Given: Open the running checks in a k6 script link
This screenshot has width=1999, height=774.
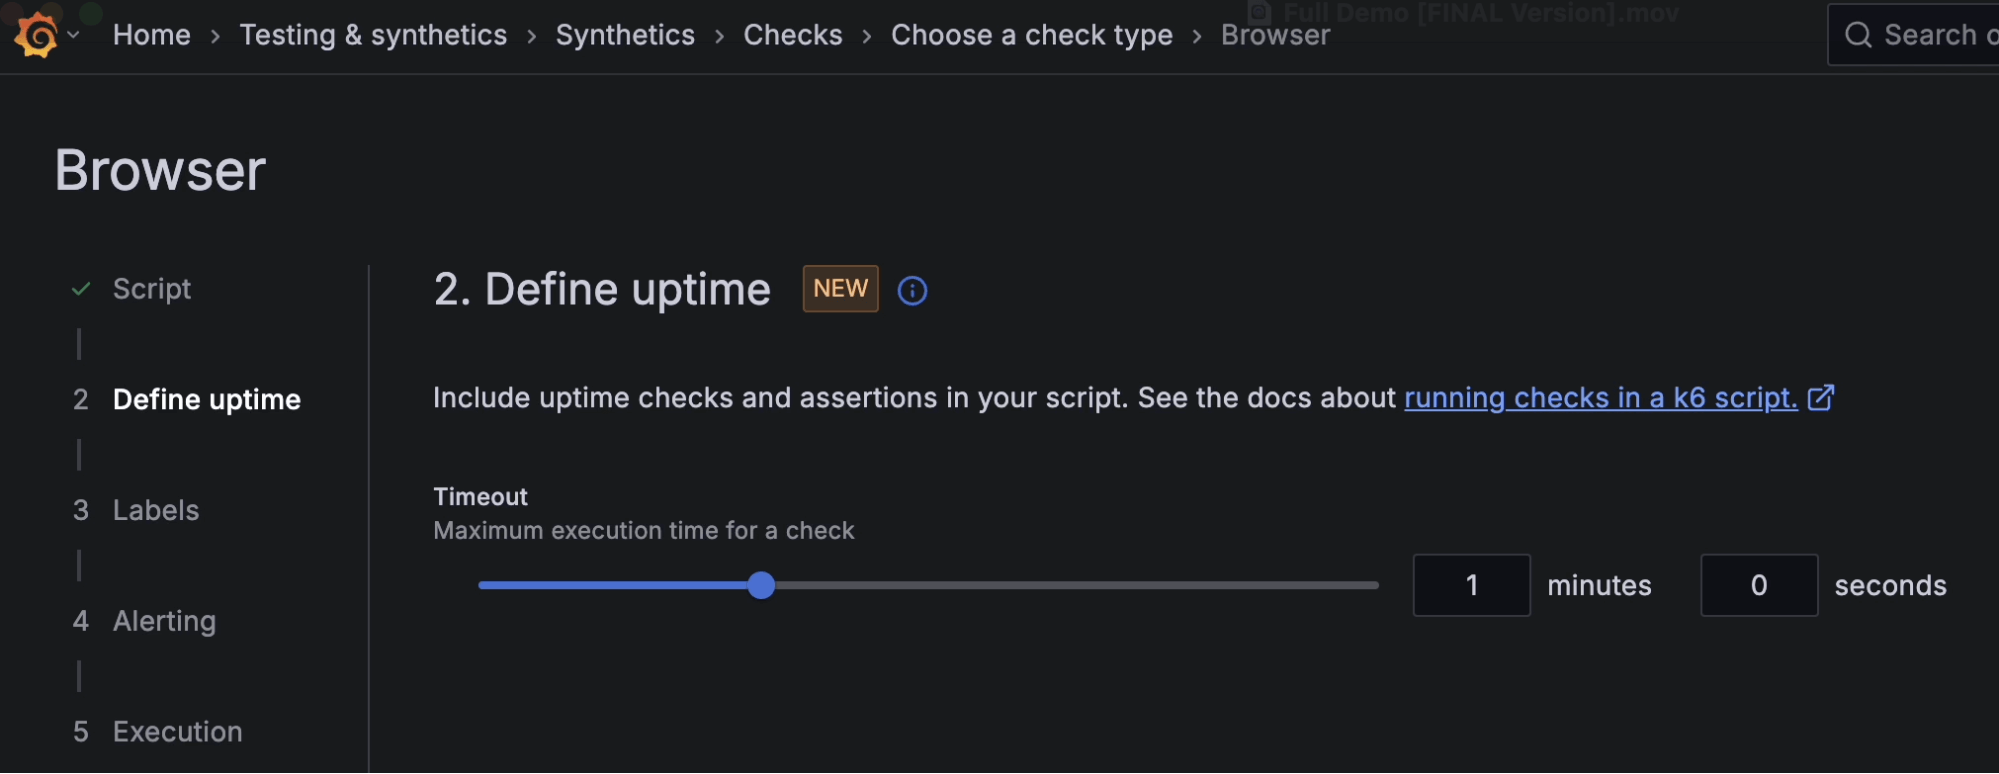Looking at the screenshot, I should pyautogui.click(x=1600, y=398).
